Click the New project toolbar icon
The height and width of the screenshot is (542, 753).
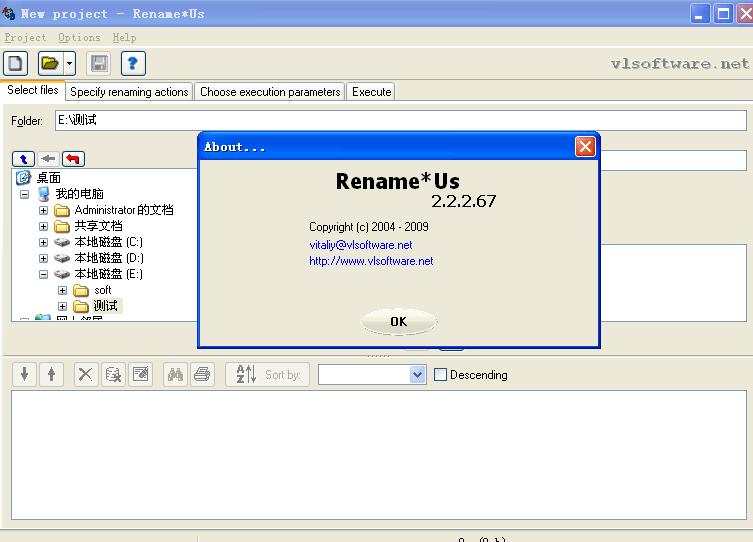[x=15, y=63]
